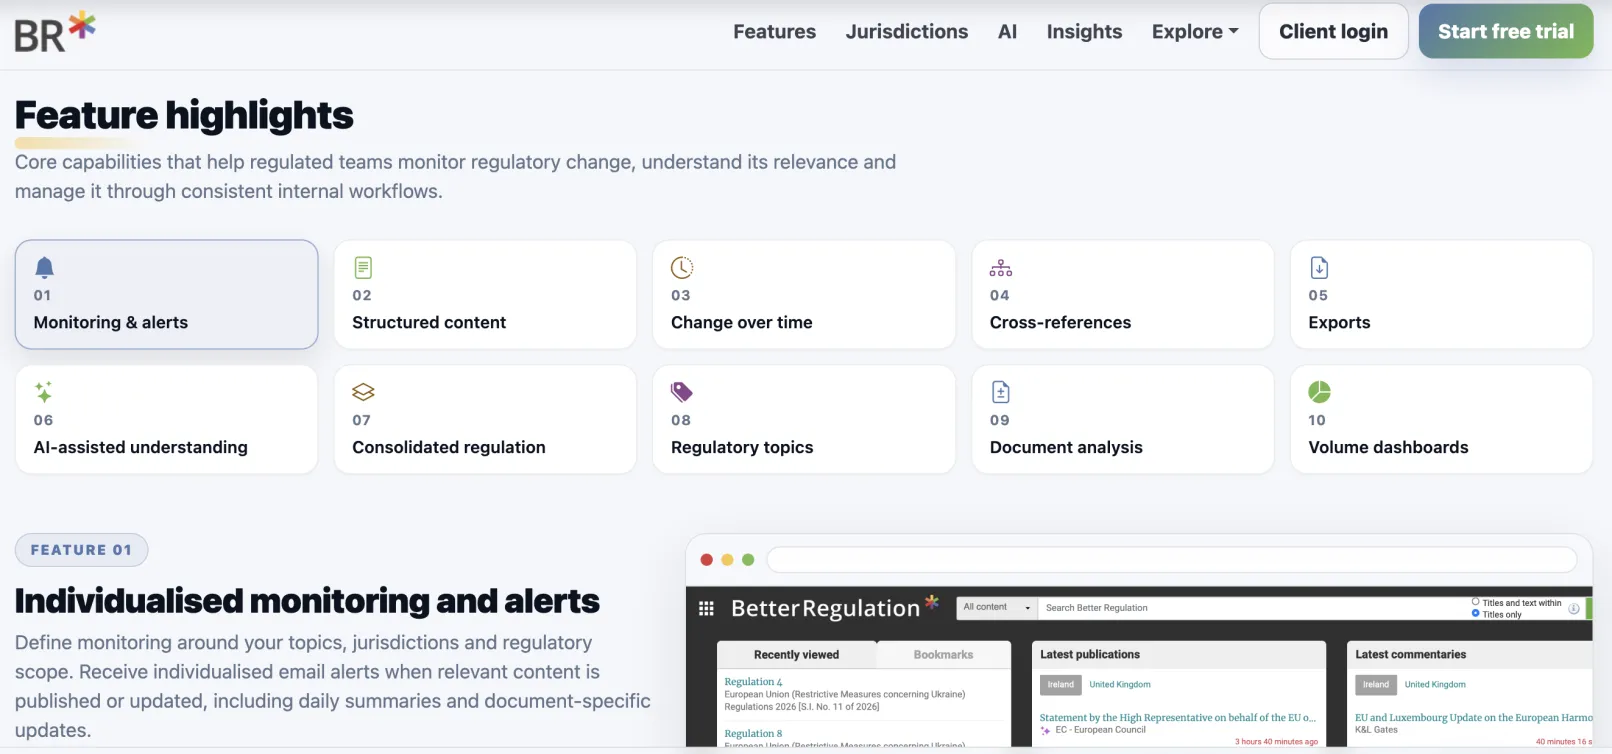Select the 'Titles and text within' radio option
This screenshot has width=1612, height=754.
pyautogui.click(x=1475, y=602)
